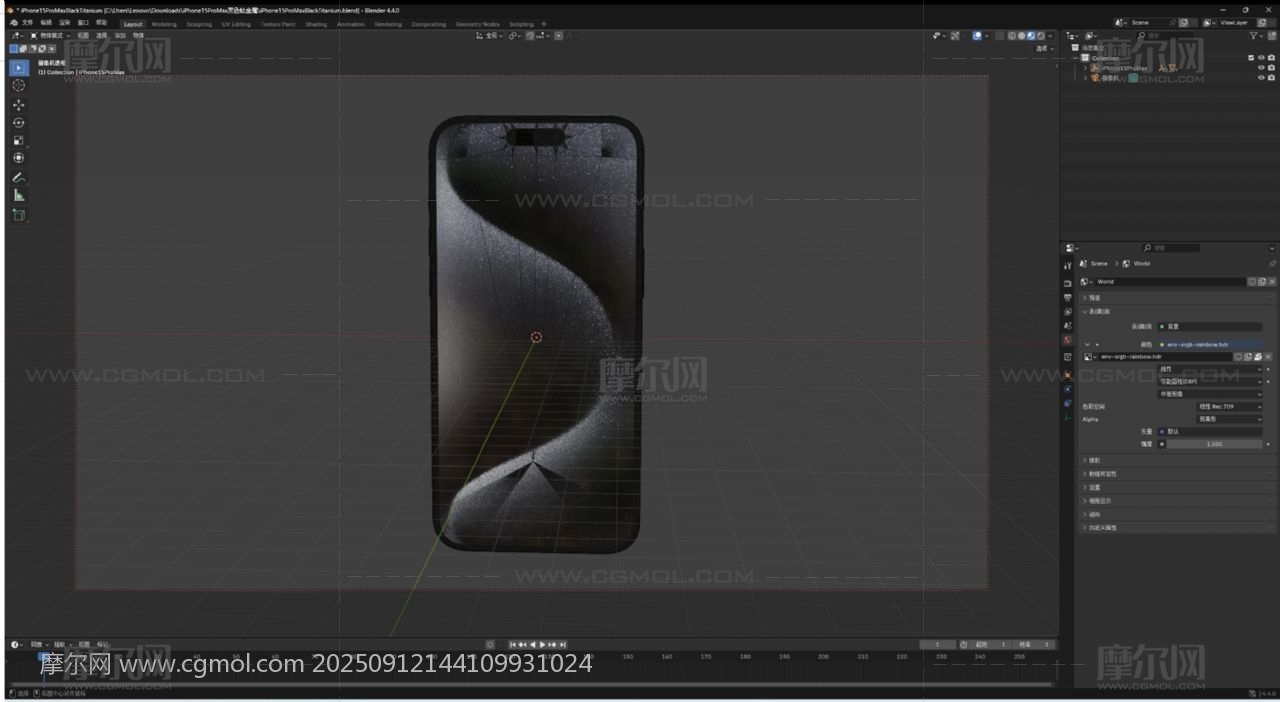The width and height of the screenshot is (1280, 702).
Task: Add a new workspace with plus button
Action: point(544,24)
